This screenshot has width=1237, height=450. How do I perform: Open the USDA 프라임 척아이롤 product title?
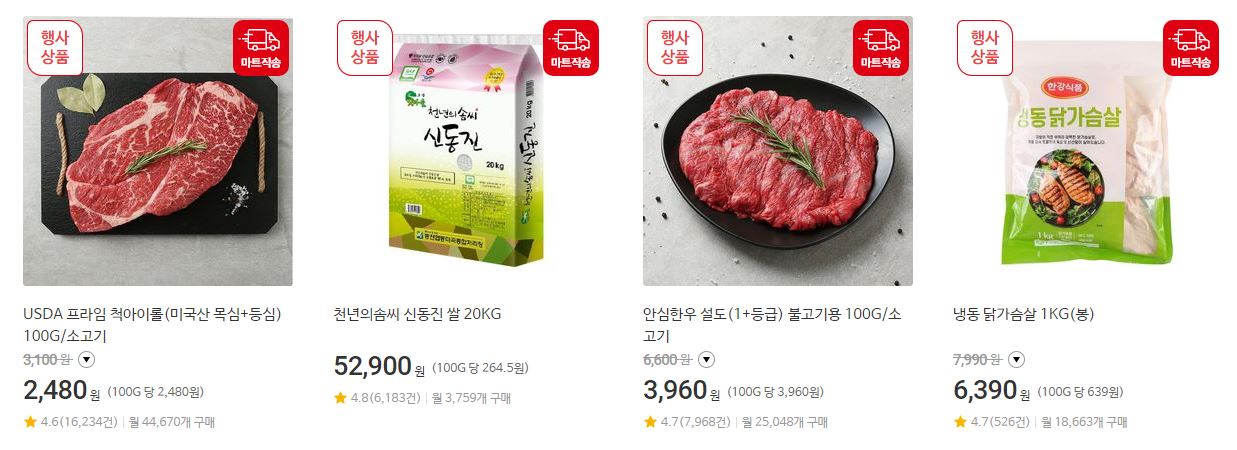coord(152,325)
